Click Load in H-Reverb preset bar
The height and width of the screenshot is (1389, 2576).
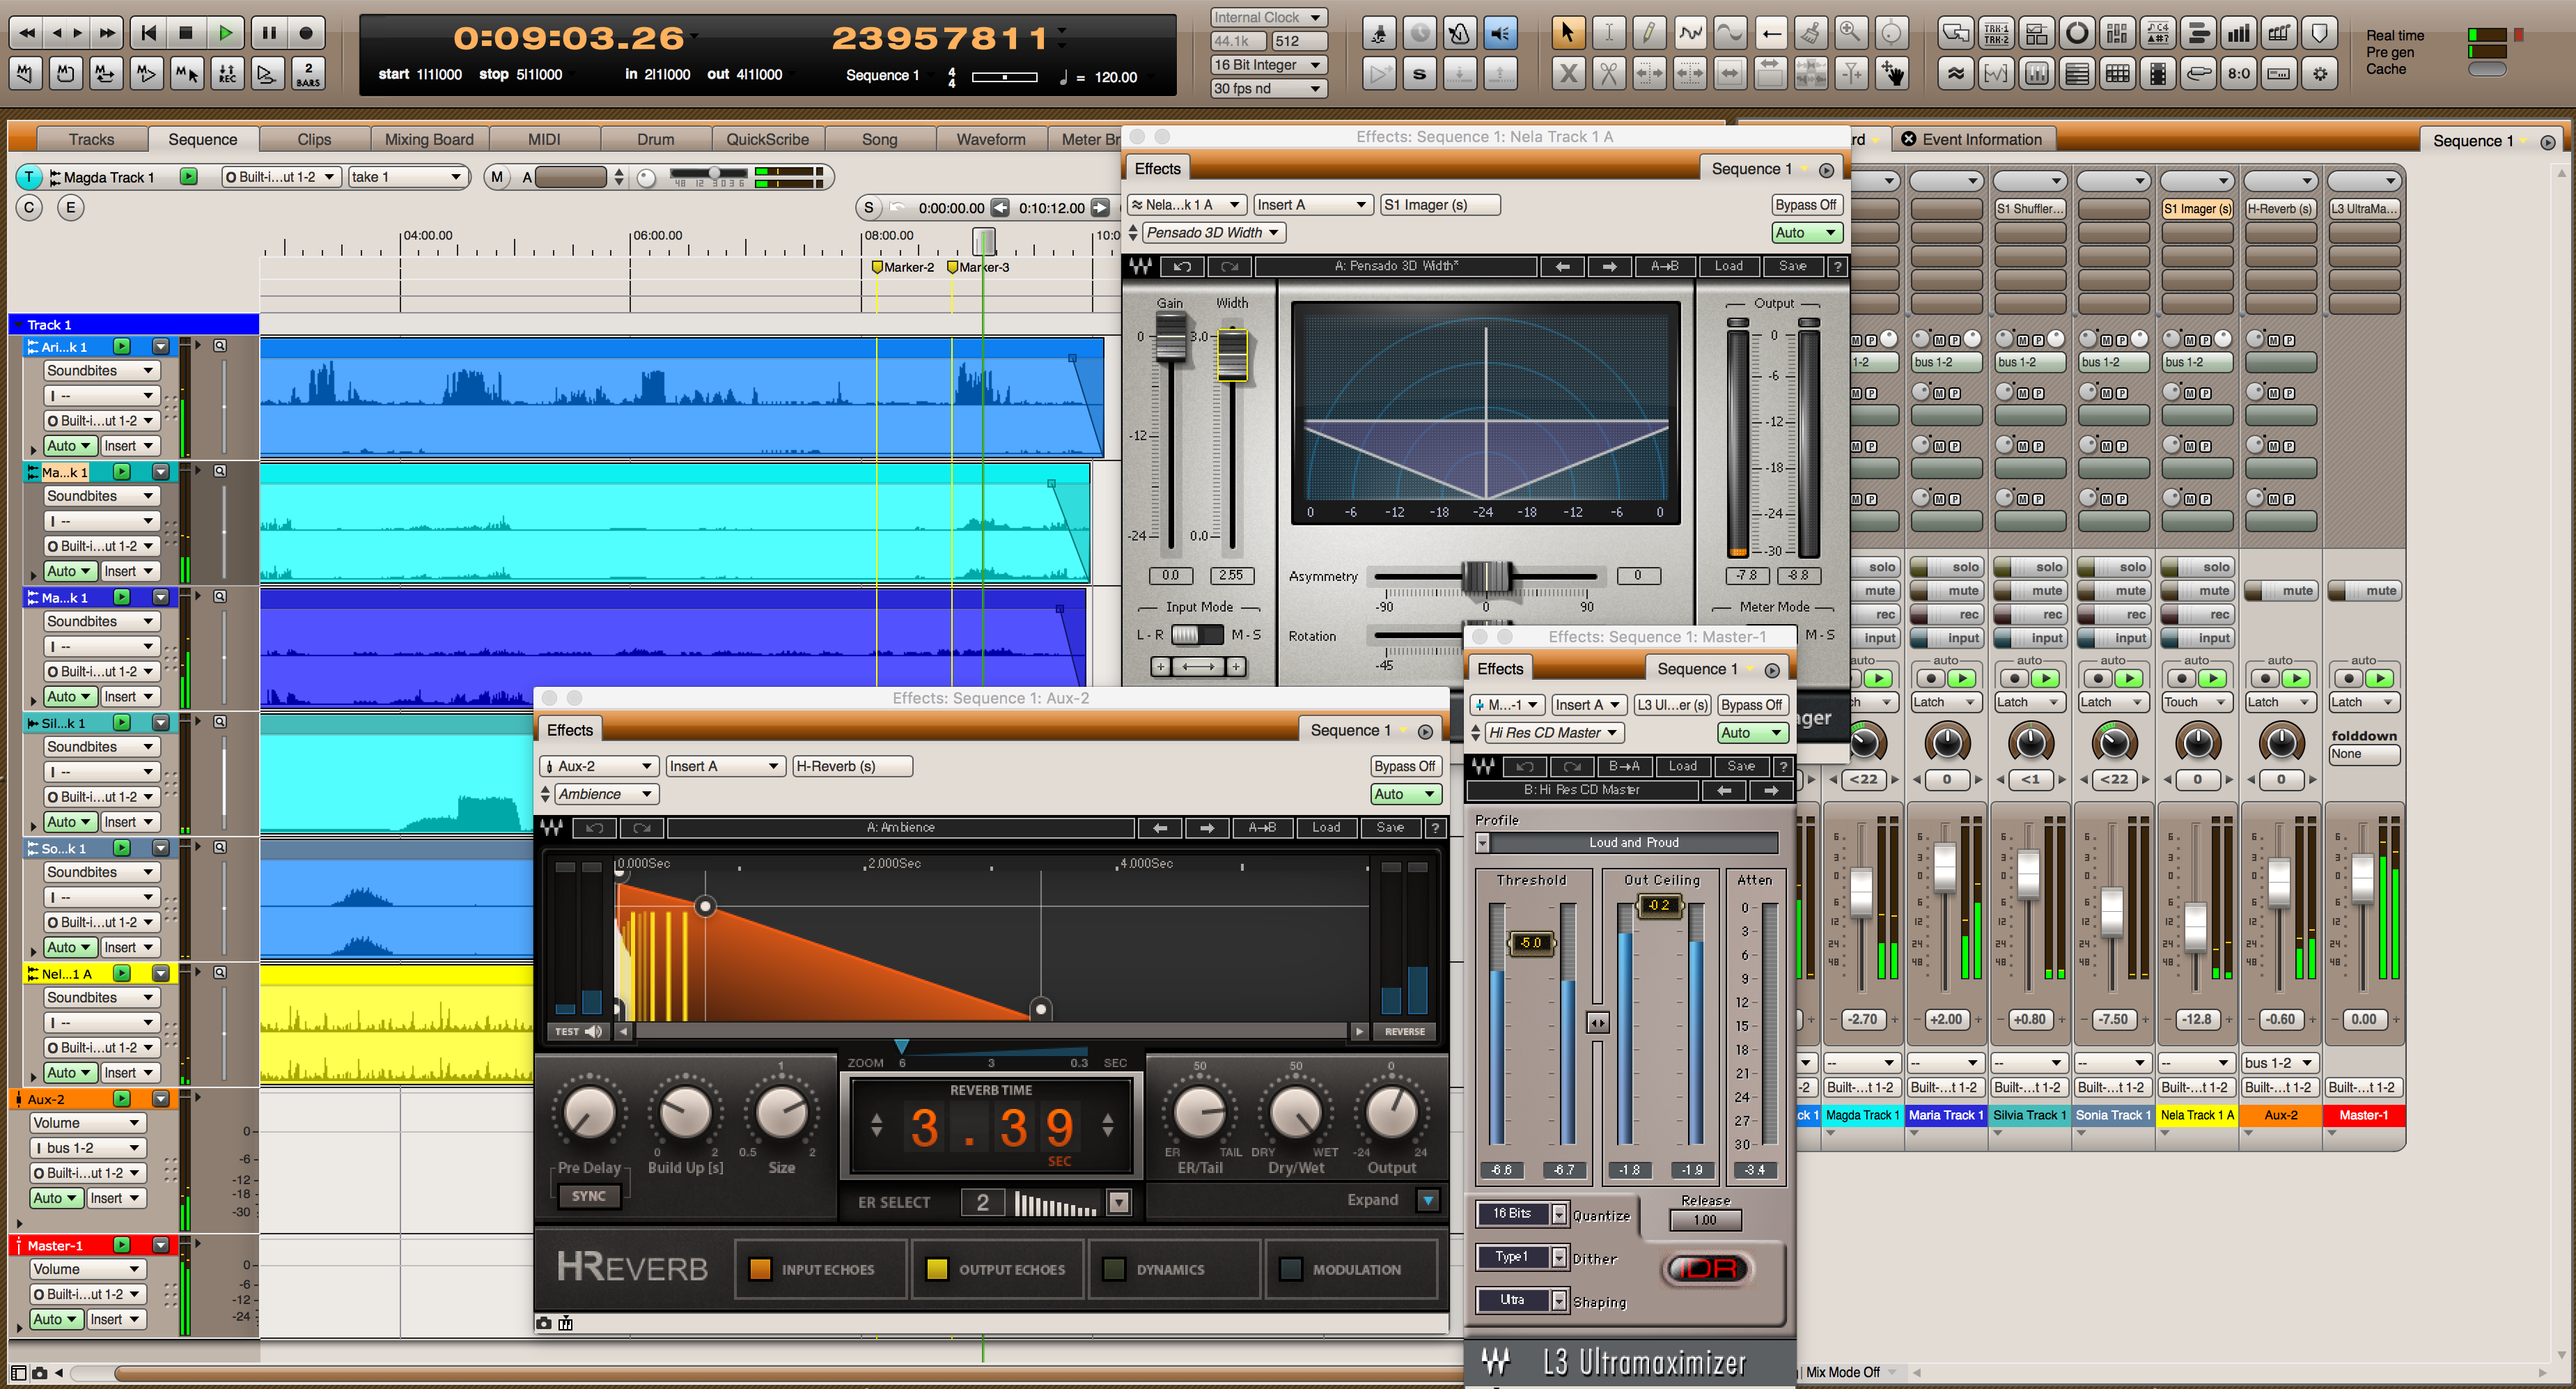point(1326,827)
